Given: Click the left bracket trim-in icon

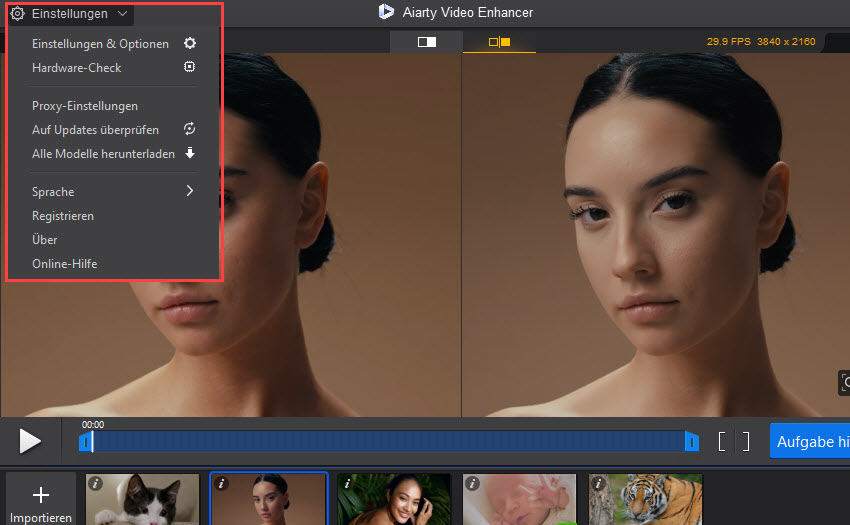Looking at the screenshot, I should pos(722,441).
